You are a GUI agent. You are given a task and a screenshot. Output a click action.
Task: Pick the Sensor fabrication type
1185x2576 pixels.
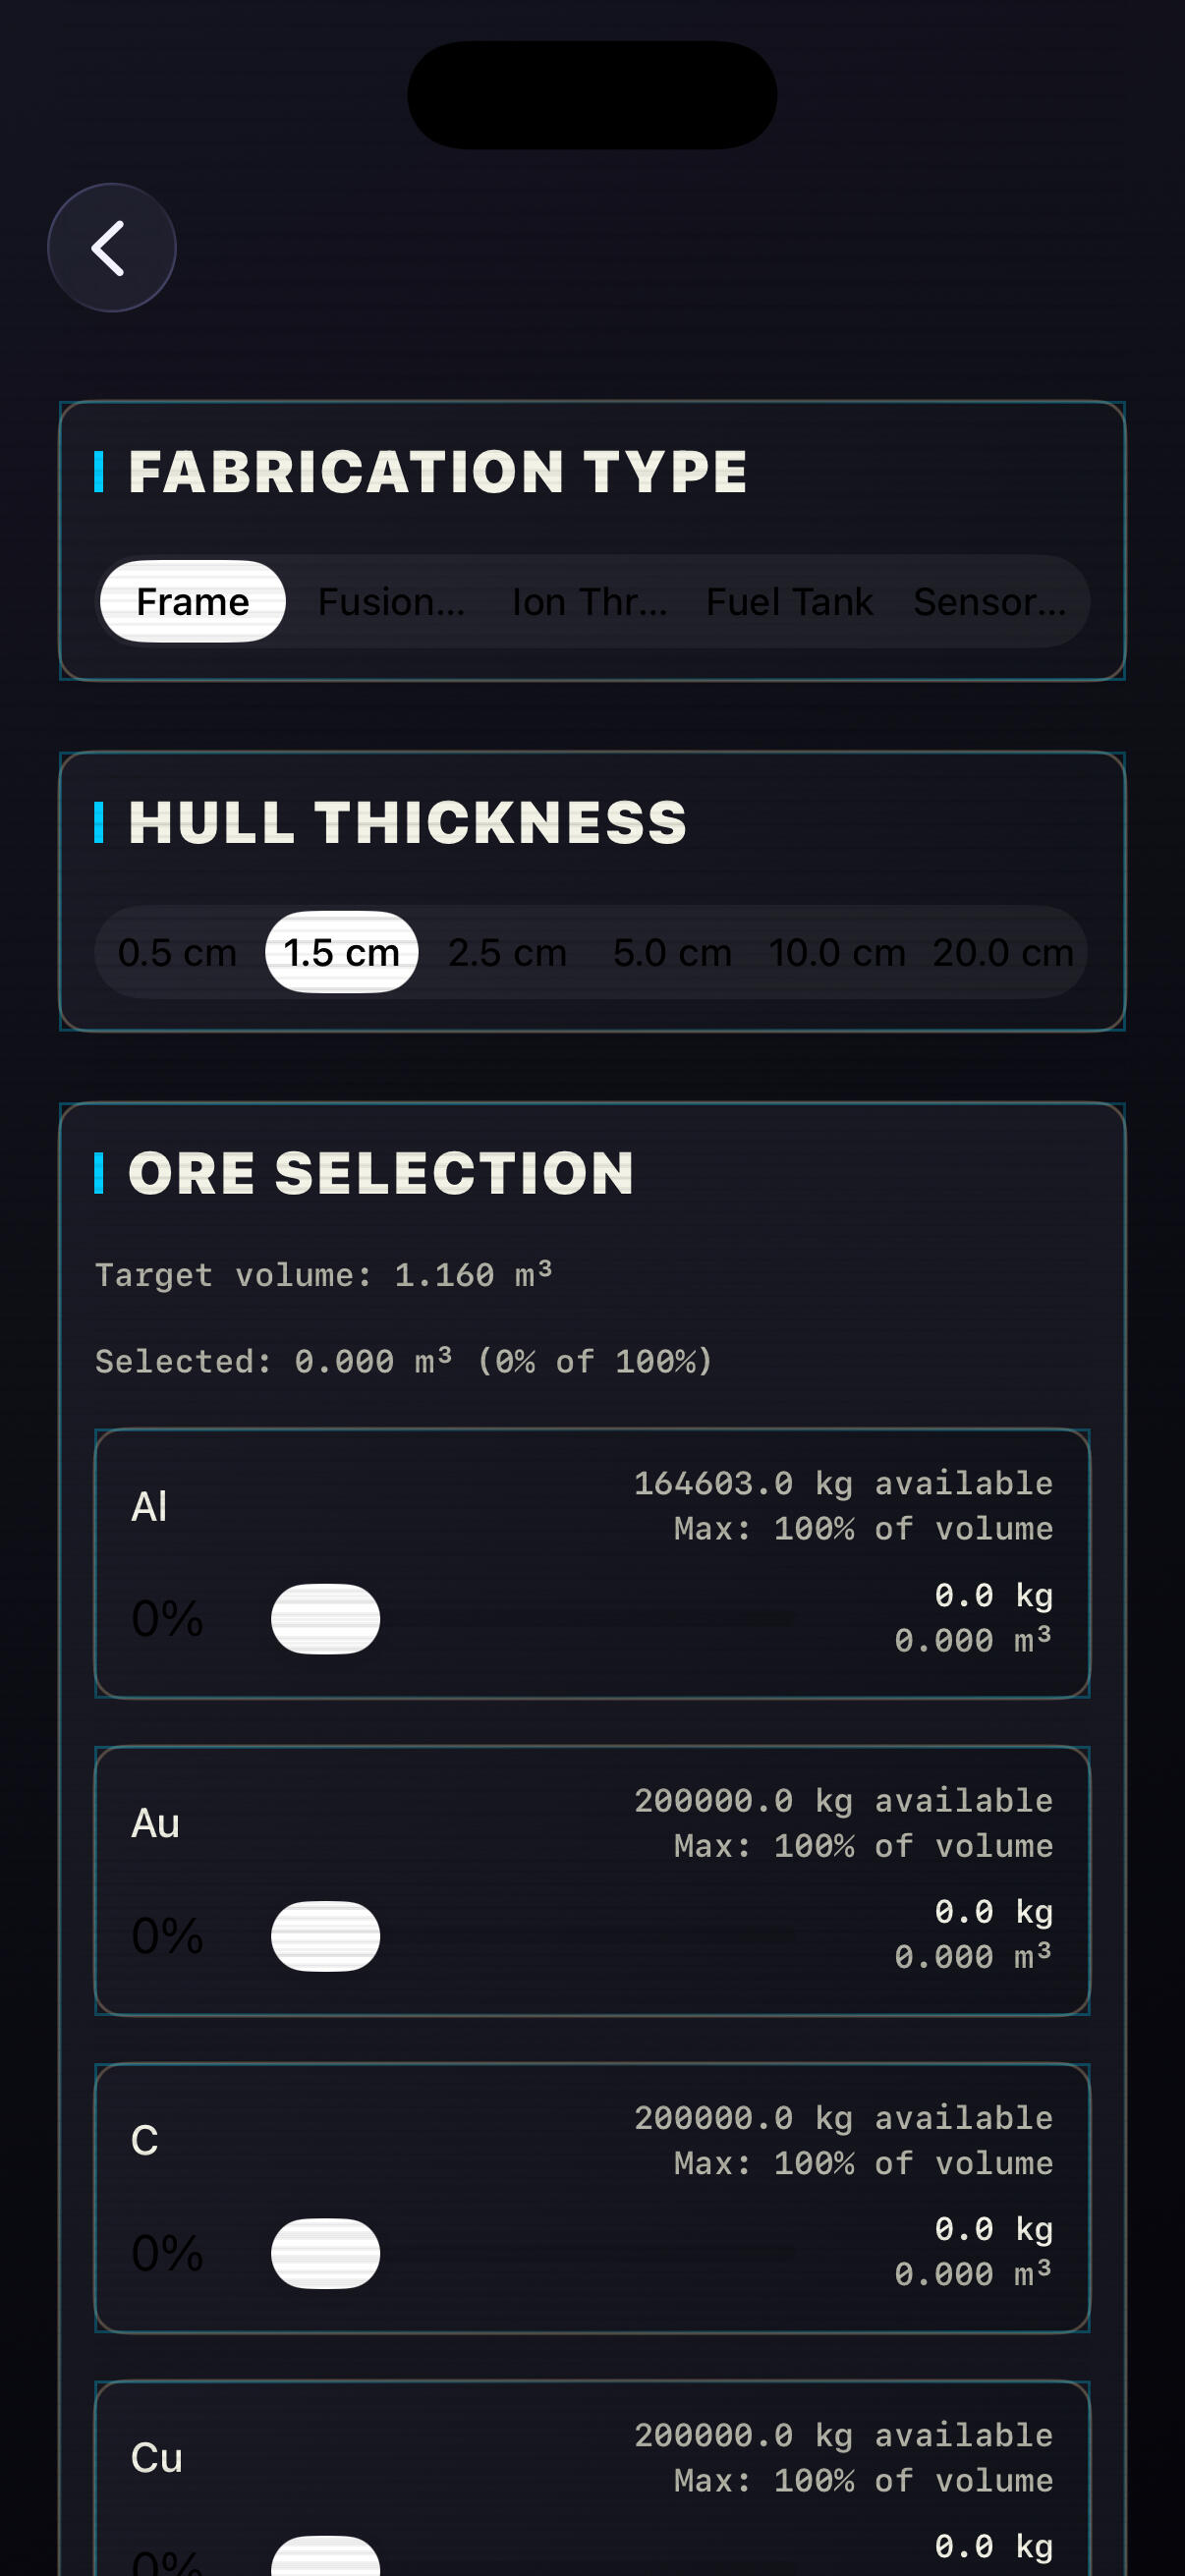pos(989,602)
